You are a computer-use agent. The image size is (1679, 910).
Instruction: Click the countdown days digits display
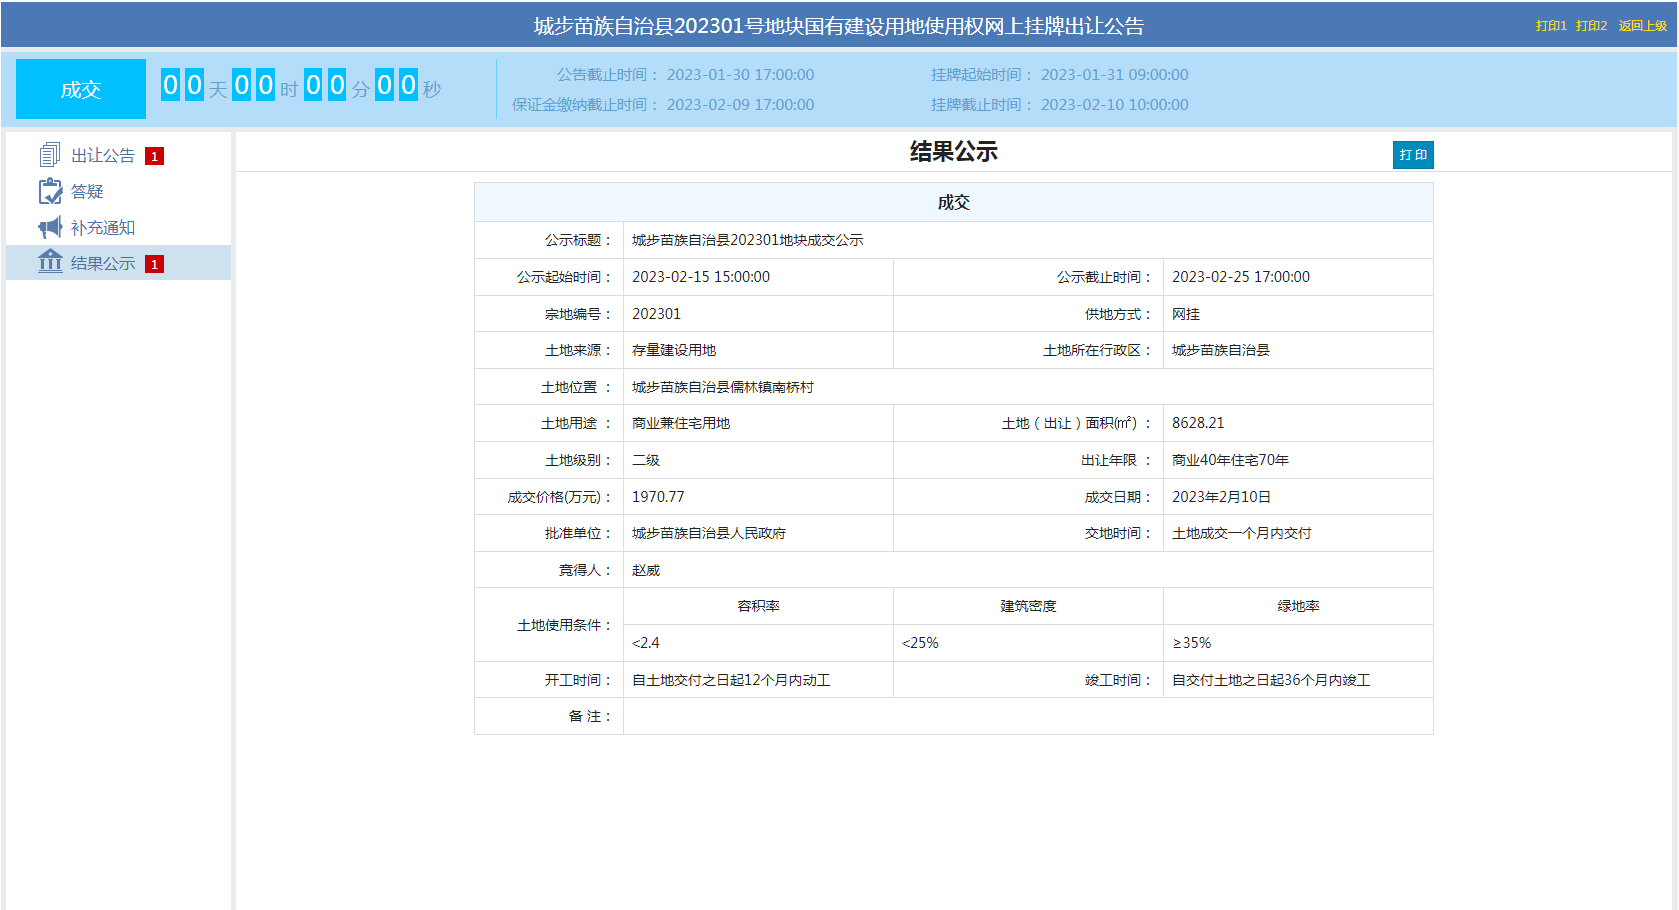182,86
